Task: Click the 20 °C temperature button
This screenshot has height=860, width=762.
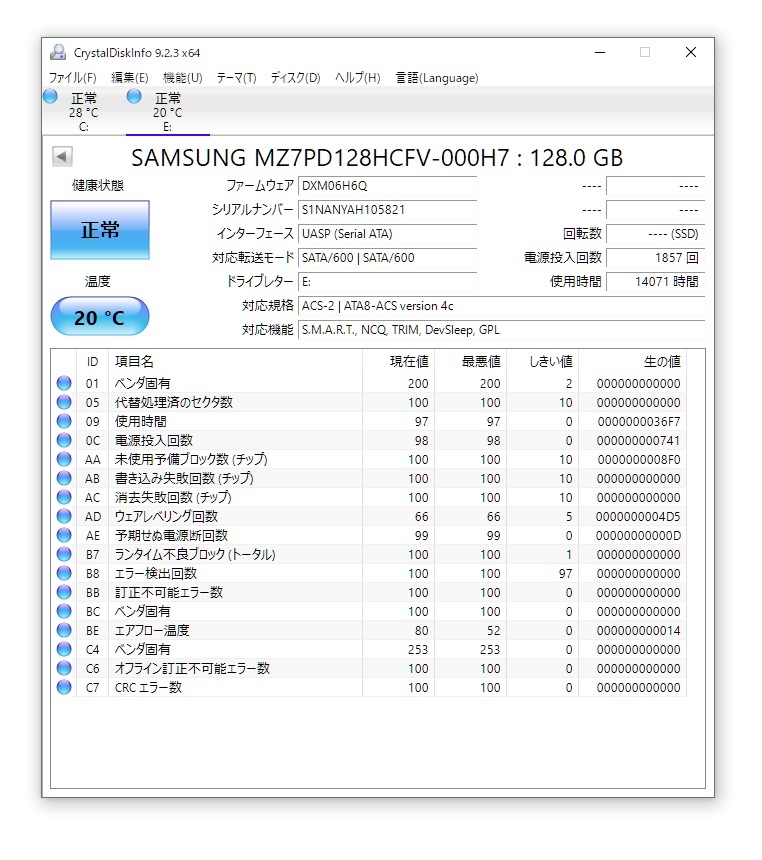Action: point(100,316)
